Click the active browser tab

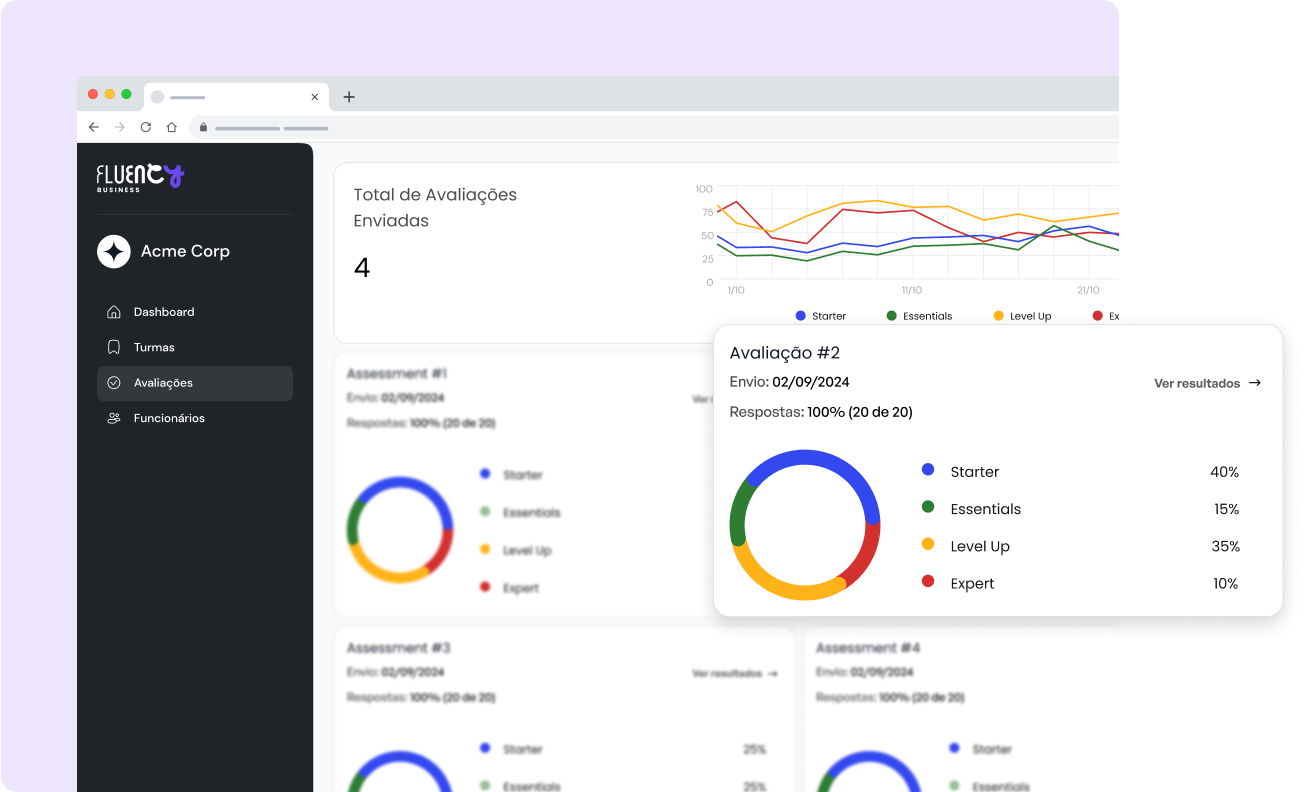(236, 97)
